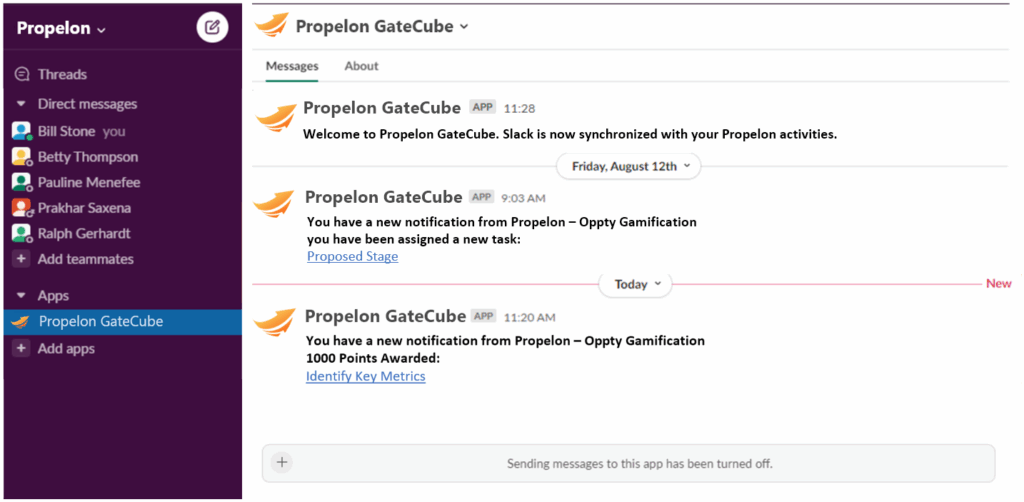Image resolution: width=1024 pixels, height=502 pixels.
Task: Click Prakhar Saxena's avatar icon
Action: pos(22,208)
